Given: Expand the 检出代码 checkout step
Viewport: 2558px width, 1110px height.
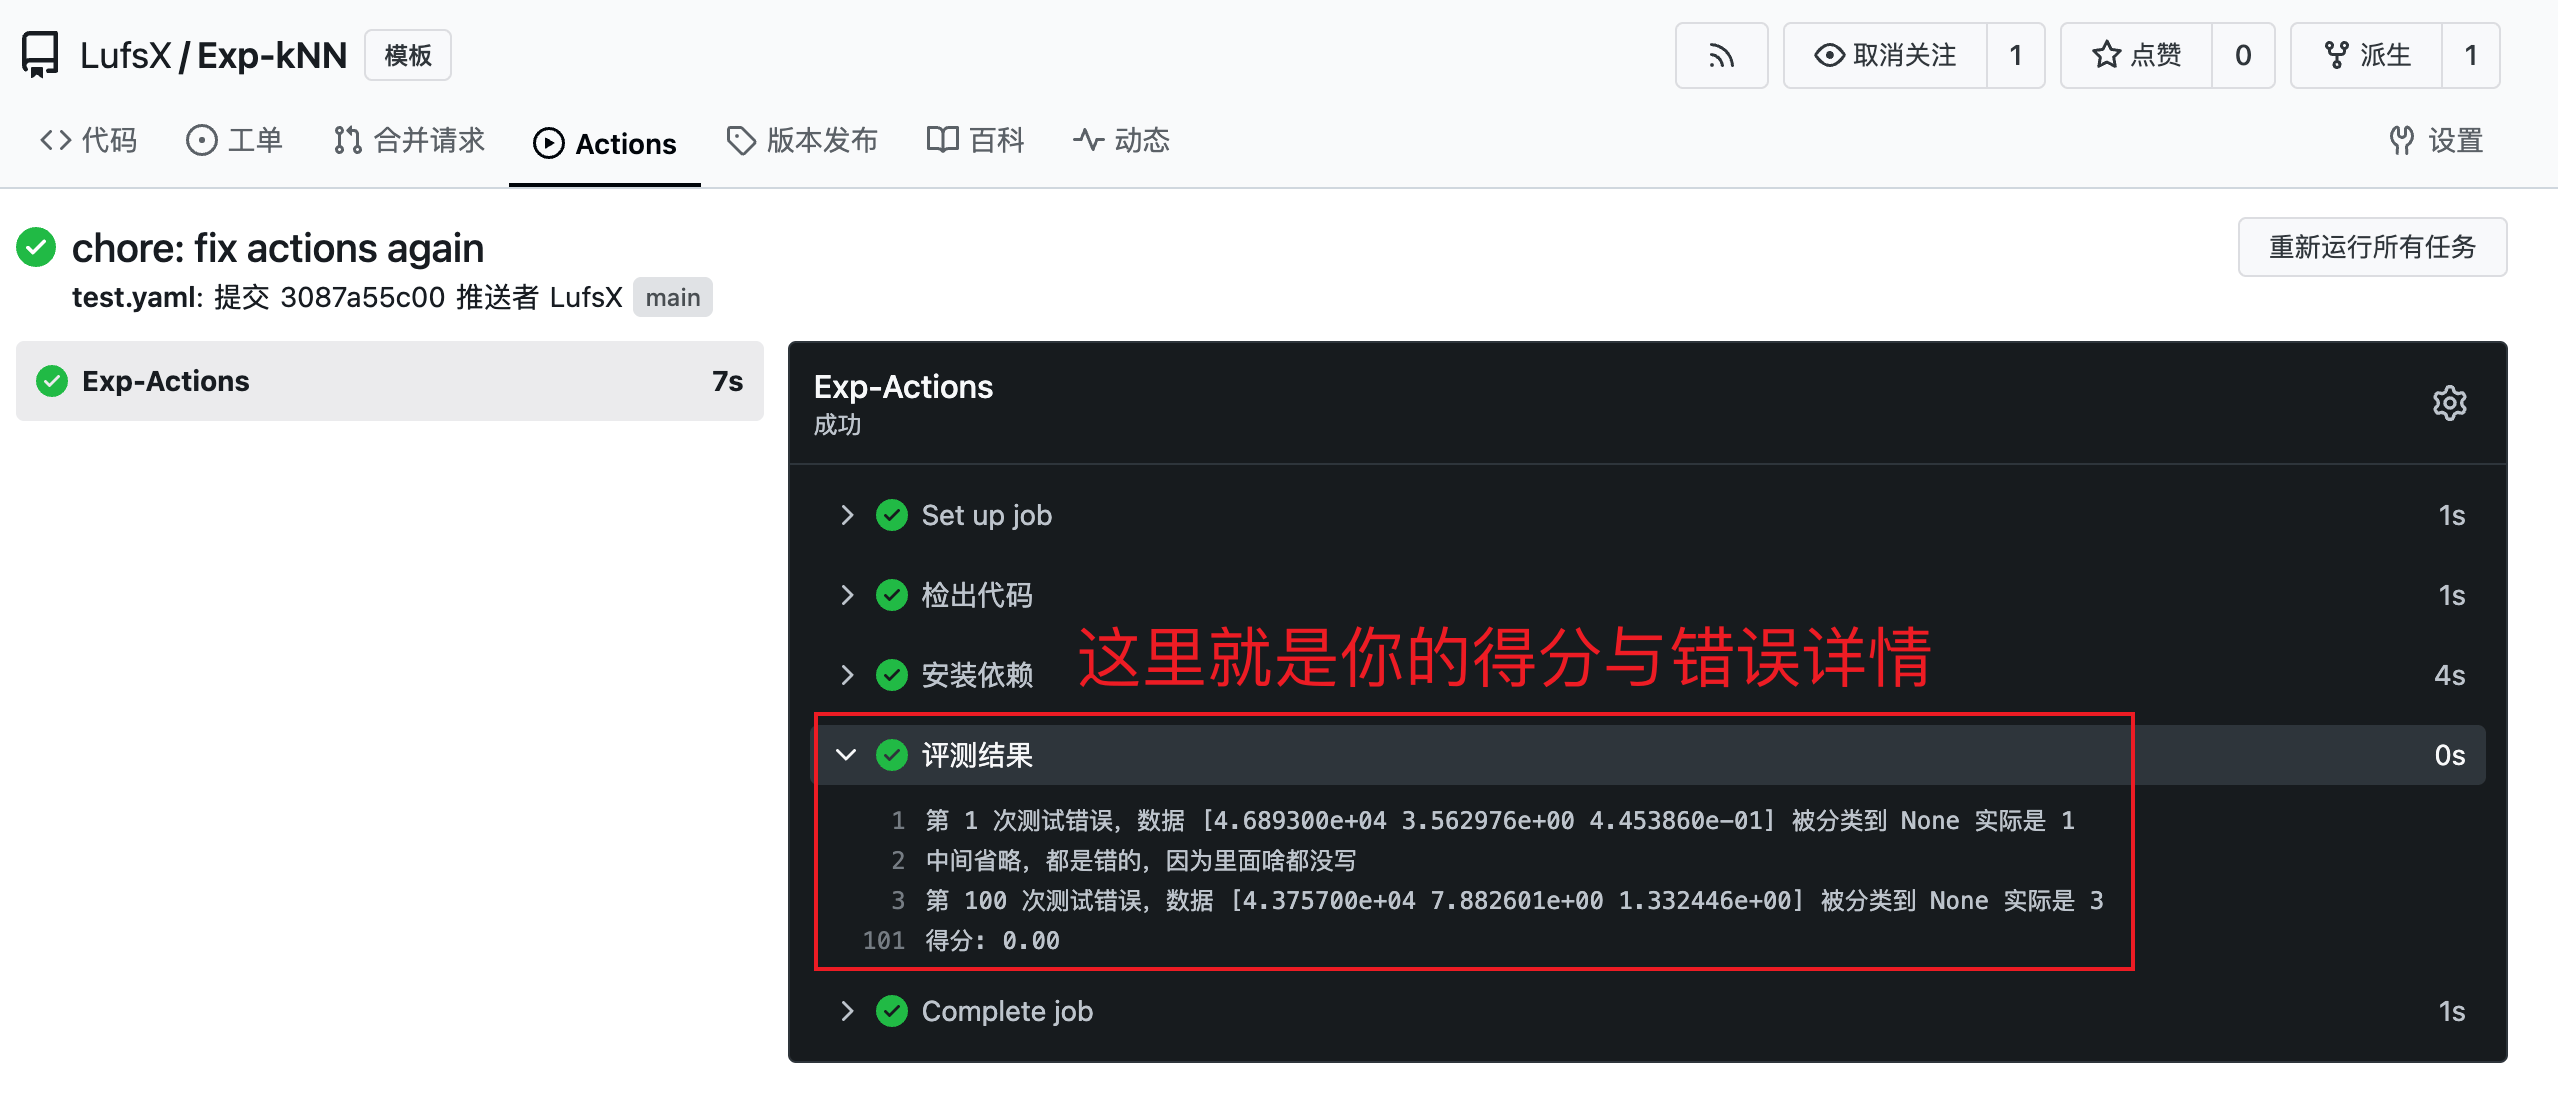Looking at the screenshot, I should [x=1648, y=595].
